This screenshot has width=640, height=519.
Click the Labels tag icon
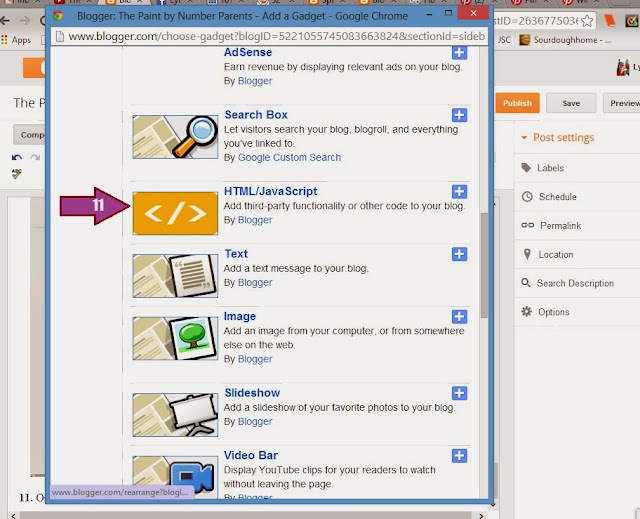tap(526, 168)
